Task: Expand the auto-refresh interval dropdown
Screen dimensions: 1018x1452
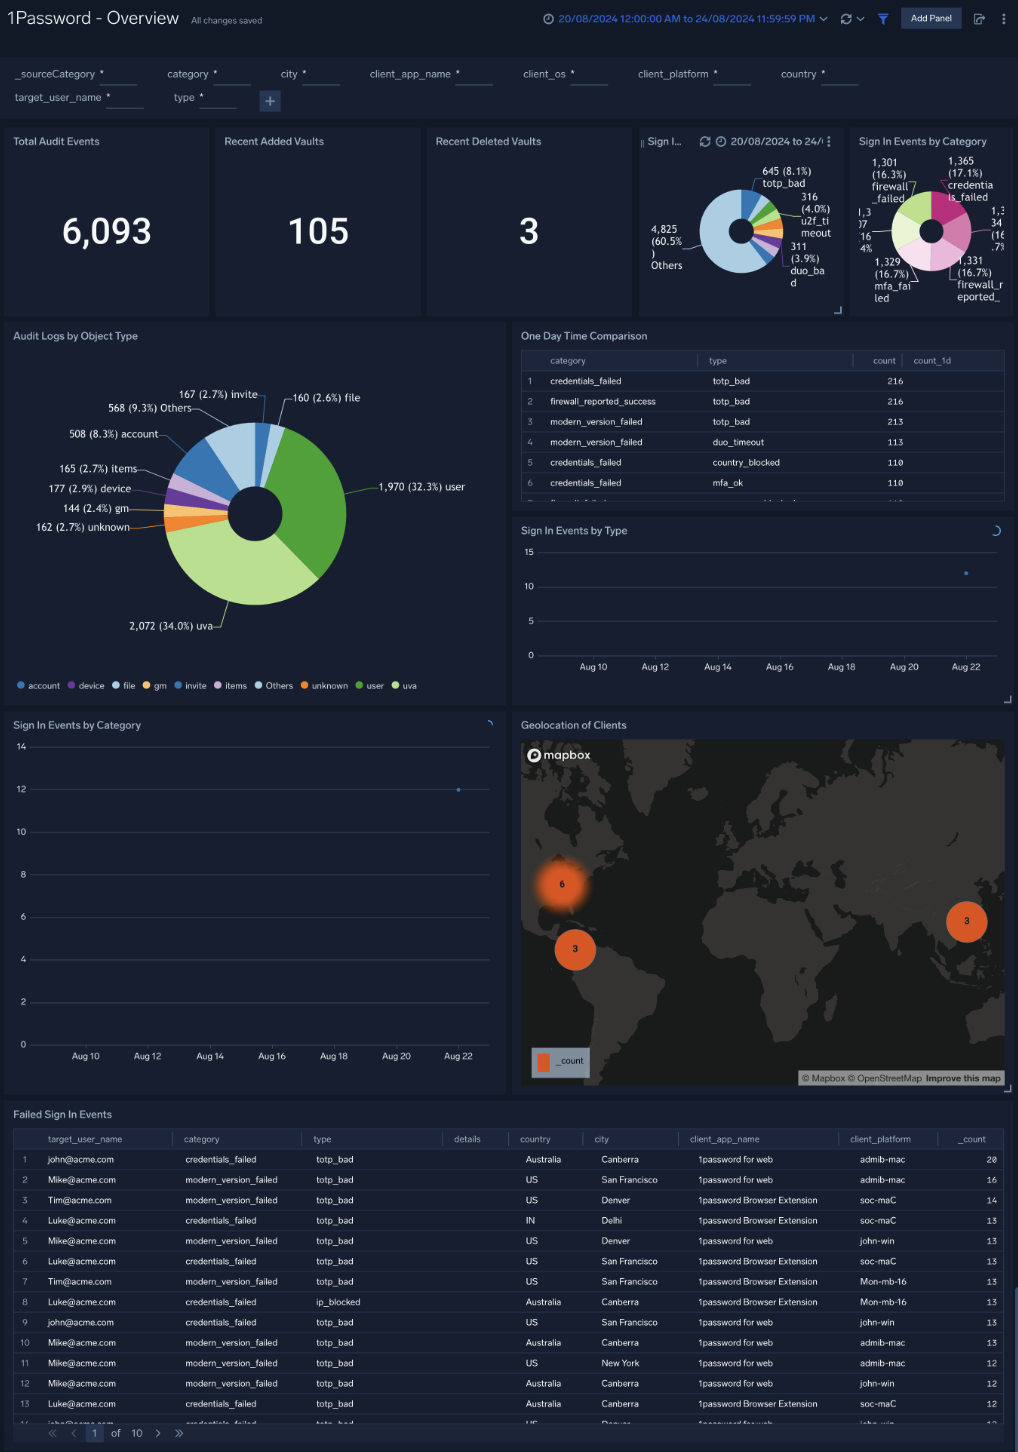Action: click(860, 19)
